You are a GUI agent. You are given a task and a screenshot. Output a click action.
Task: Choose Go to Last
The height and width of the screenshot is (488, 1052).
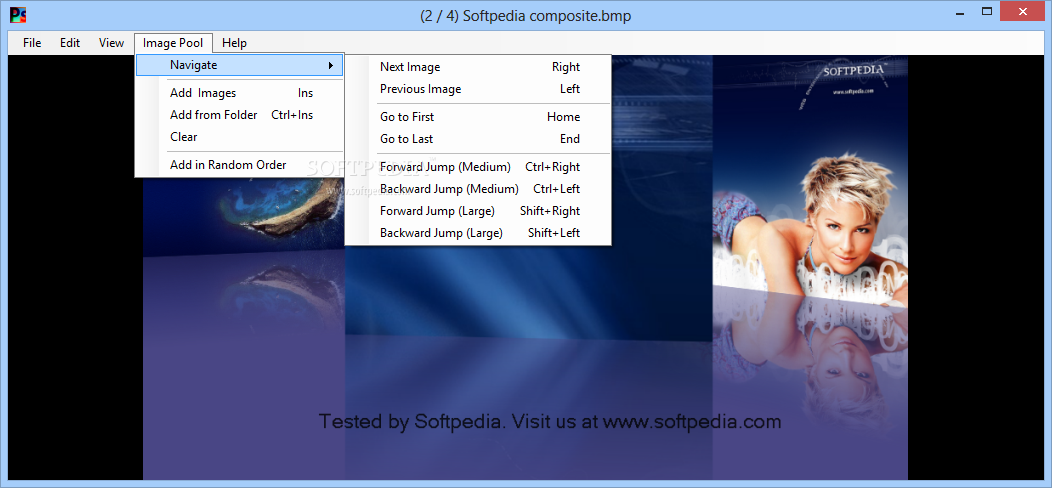point(478,139)
